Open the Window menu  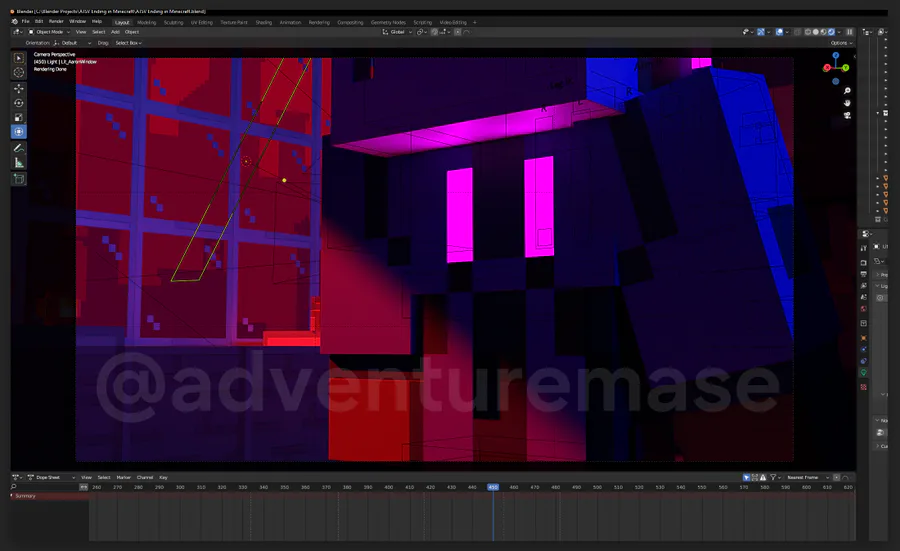tap(77, 21)
